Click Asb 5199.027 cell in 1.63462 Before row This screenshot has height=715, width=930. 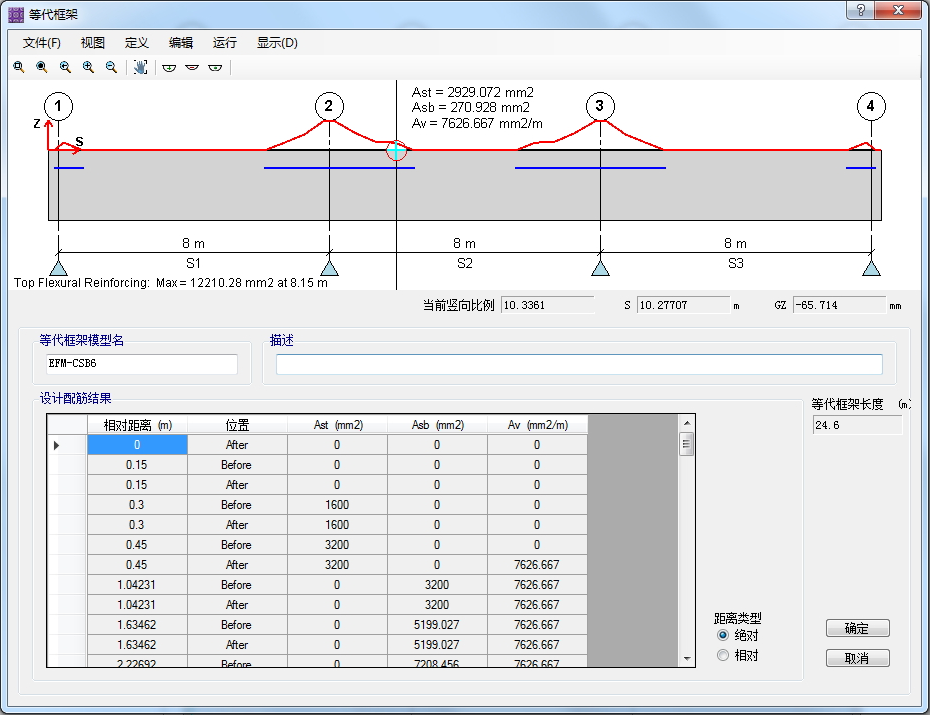click(x=437, y=625)
